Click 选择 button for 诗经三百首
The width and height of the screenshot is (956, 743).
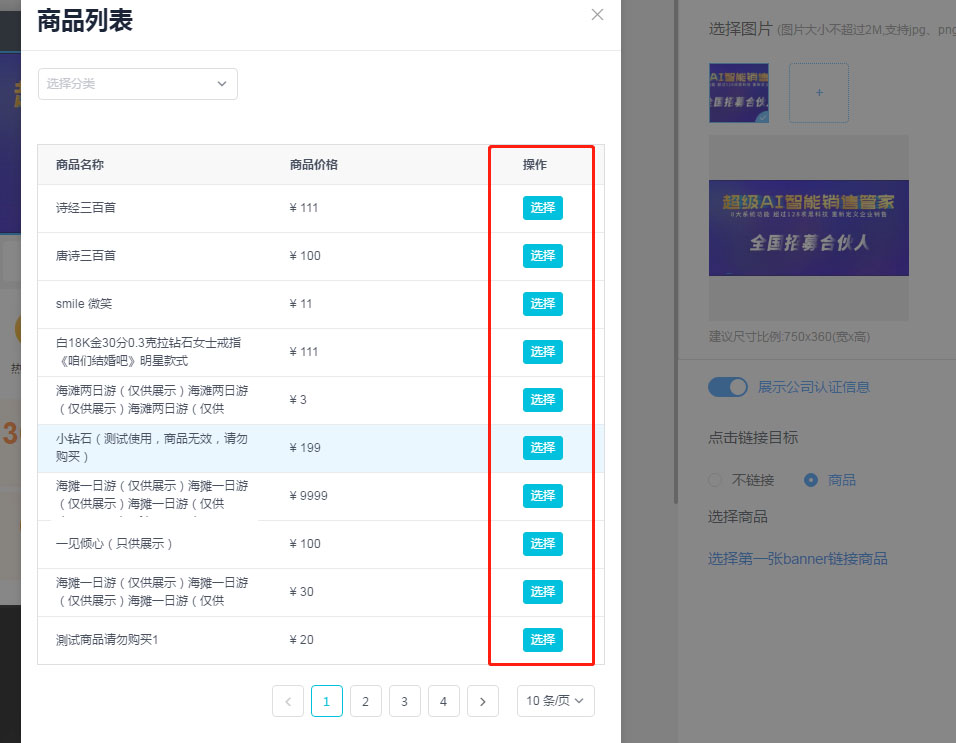point(543,208)
